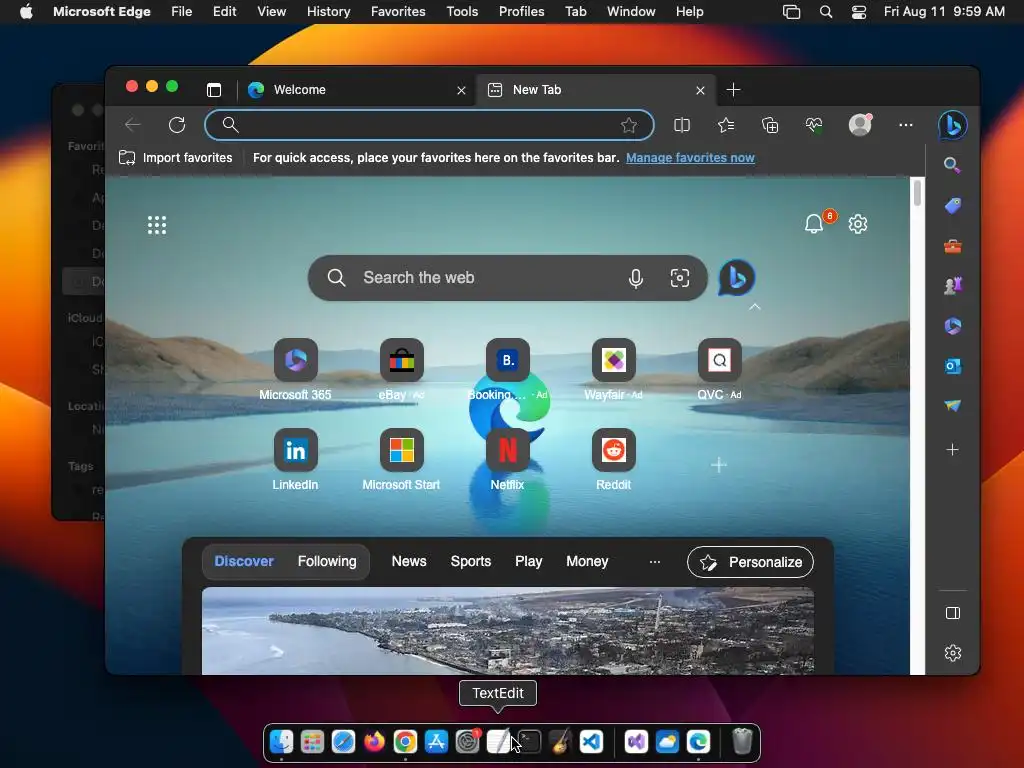Open Play feed category
1024x768 pixels.
pyautogui.click(x=528, y=562)
